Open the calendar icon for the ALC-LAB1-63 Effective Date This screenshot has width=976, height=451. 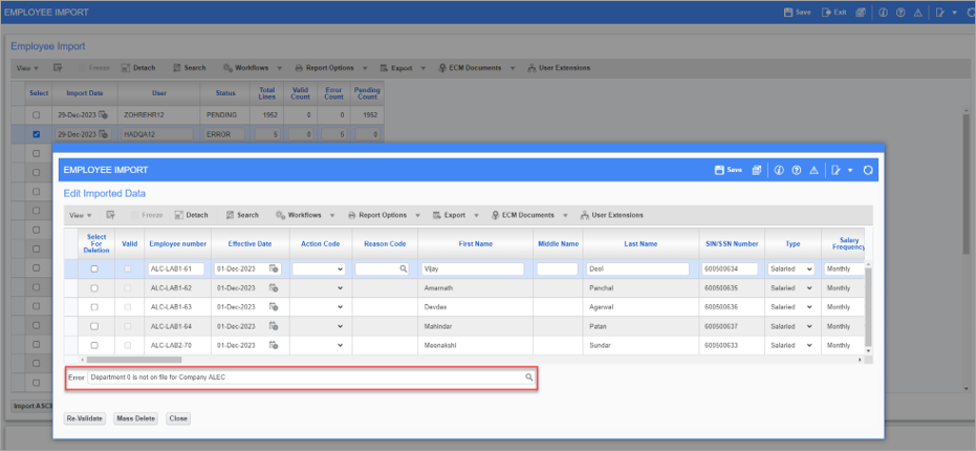(x=273, y=307)
